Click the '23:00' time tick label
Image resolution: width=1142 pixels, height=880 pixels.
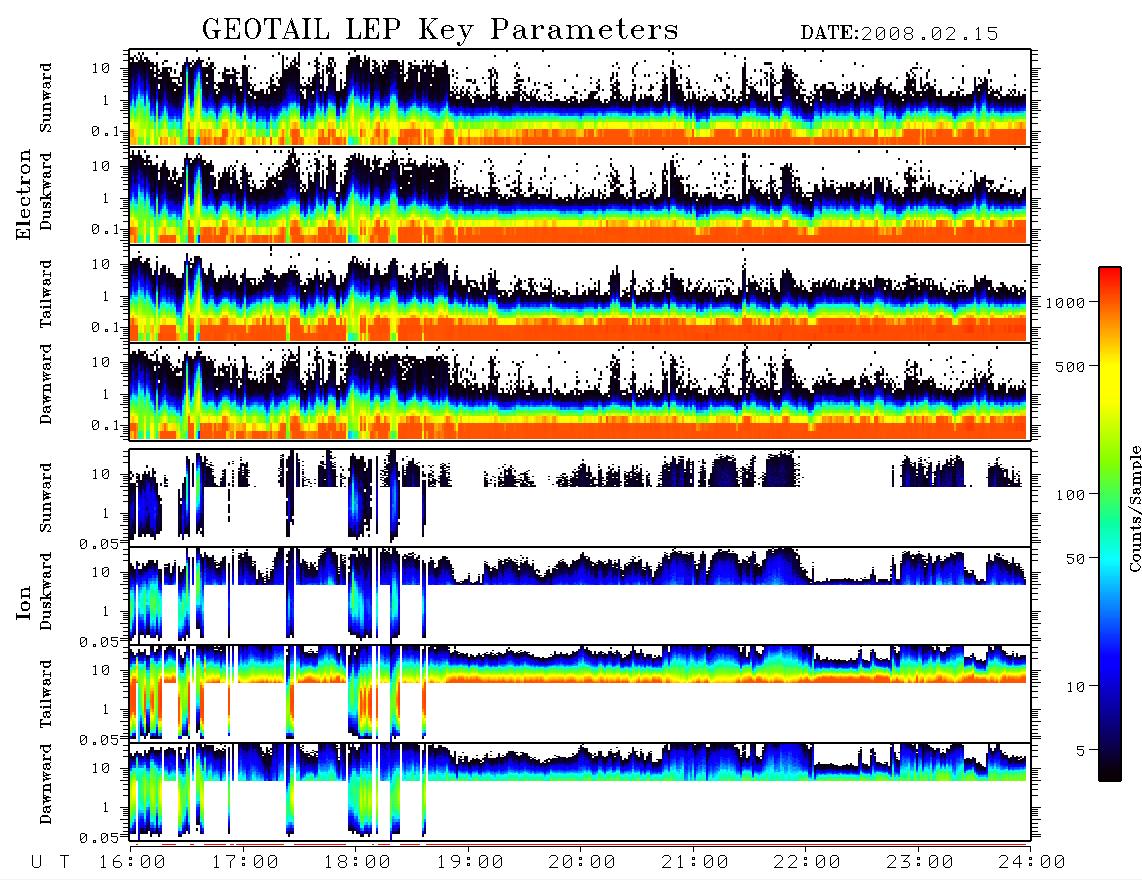coord(919,862)
